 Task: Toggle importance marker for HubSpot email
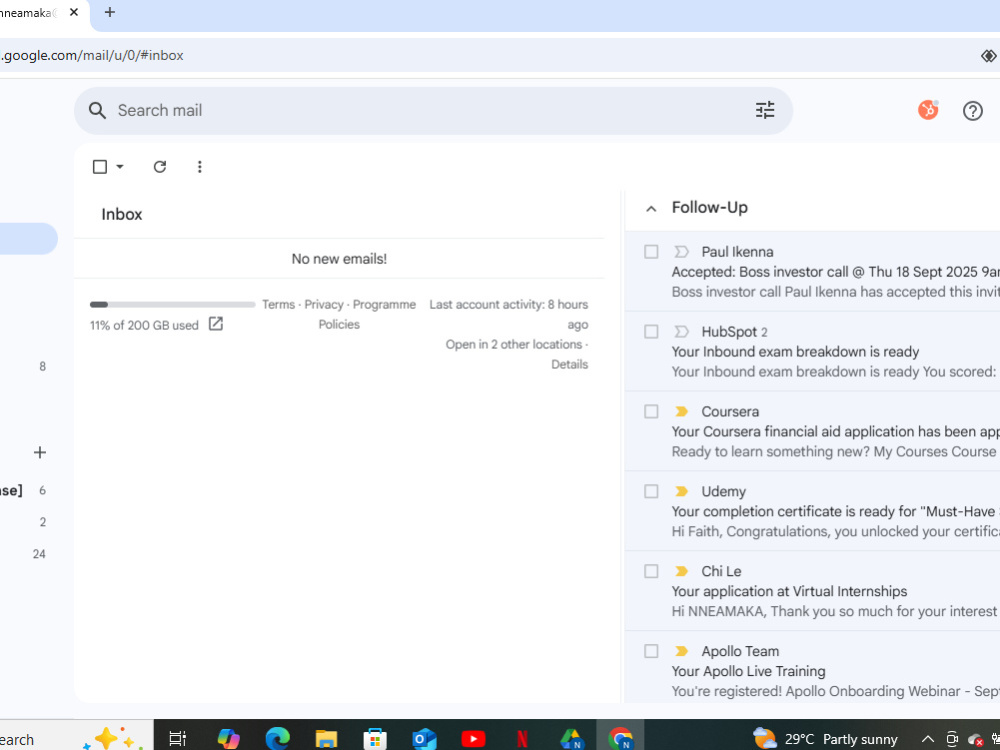coord(681,332)
